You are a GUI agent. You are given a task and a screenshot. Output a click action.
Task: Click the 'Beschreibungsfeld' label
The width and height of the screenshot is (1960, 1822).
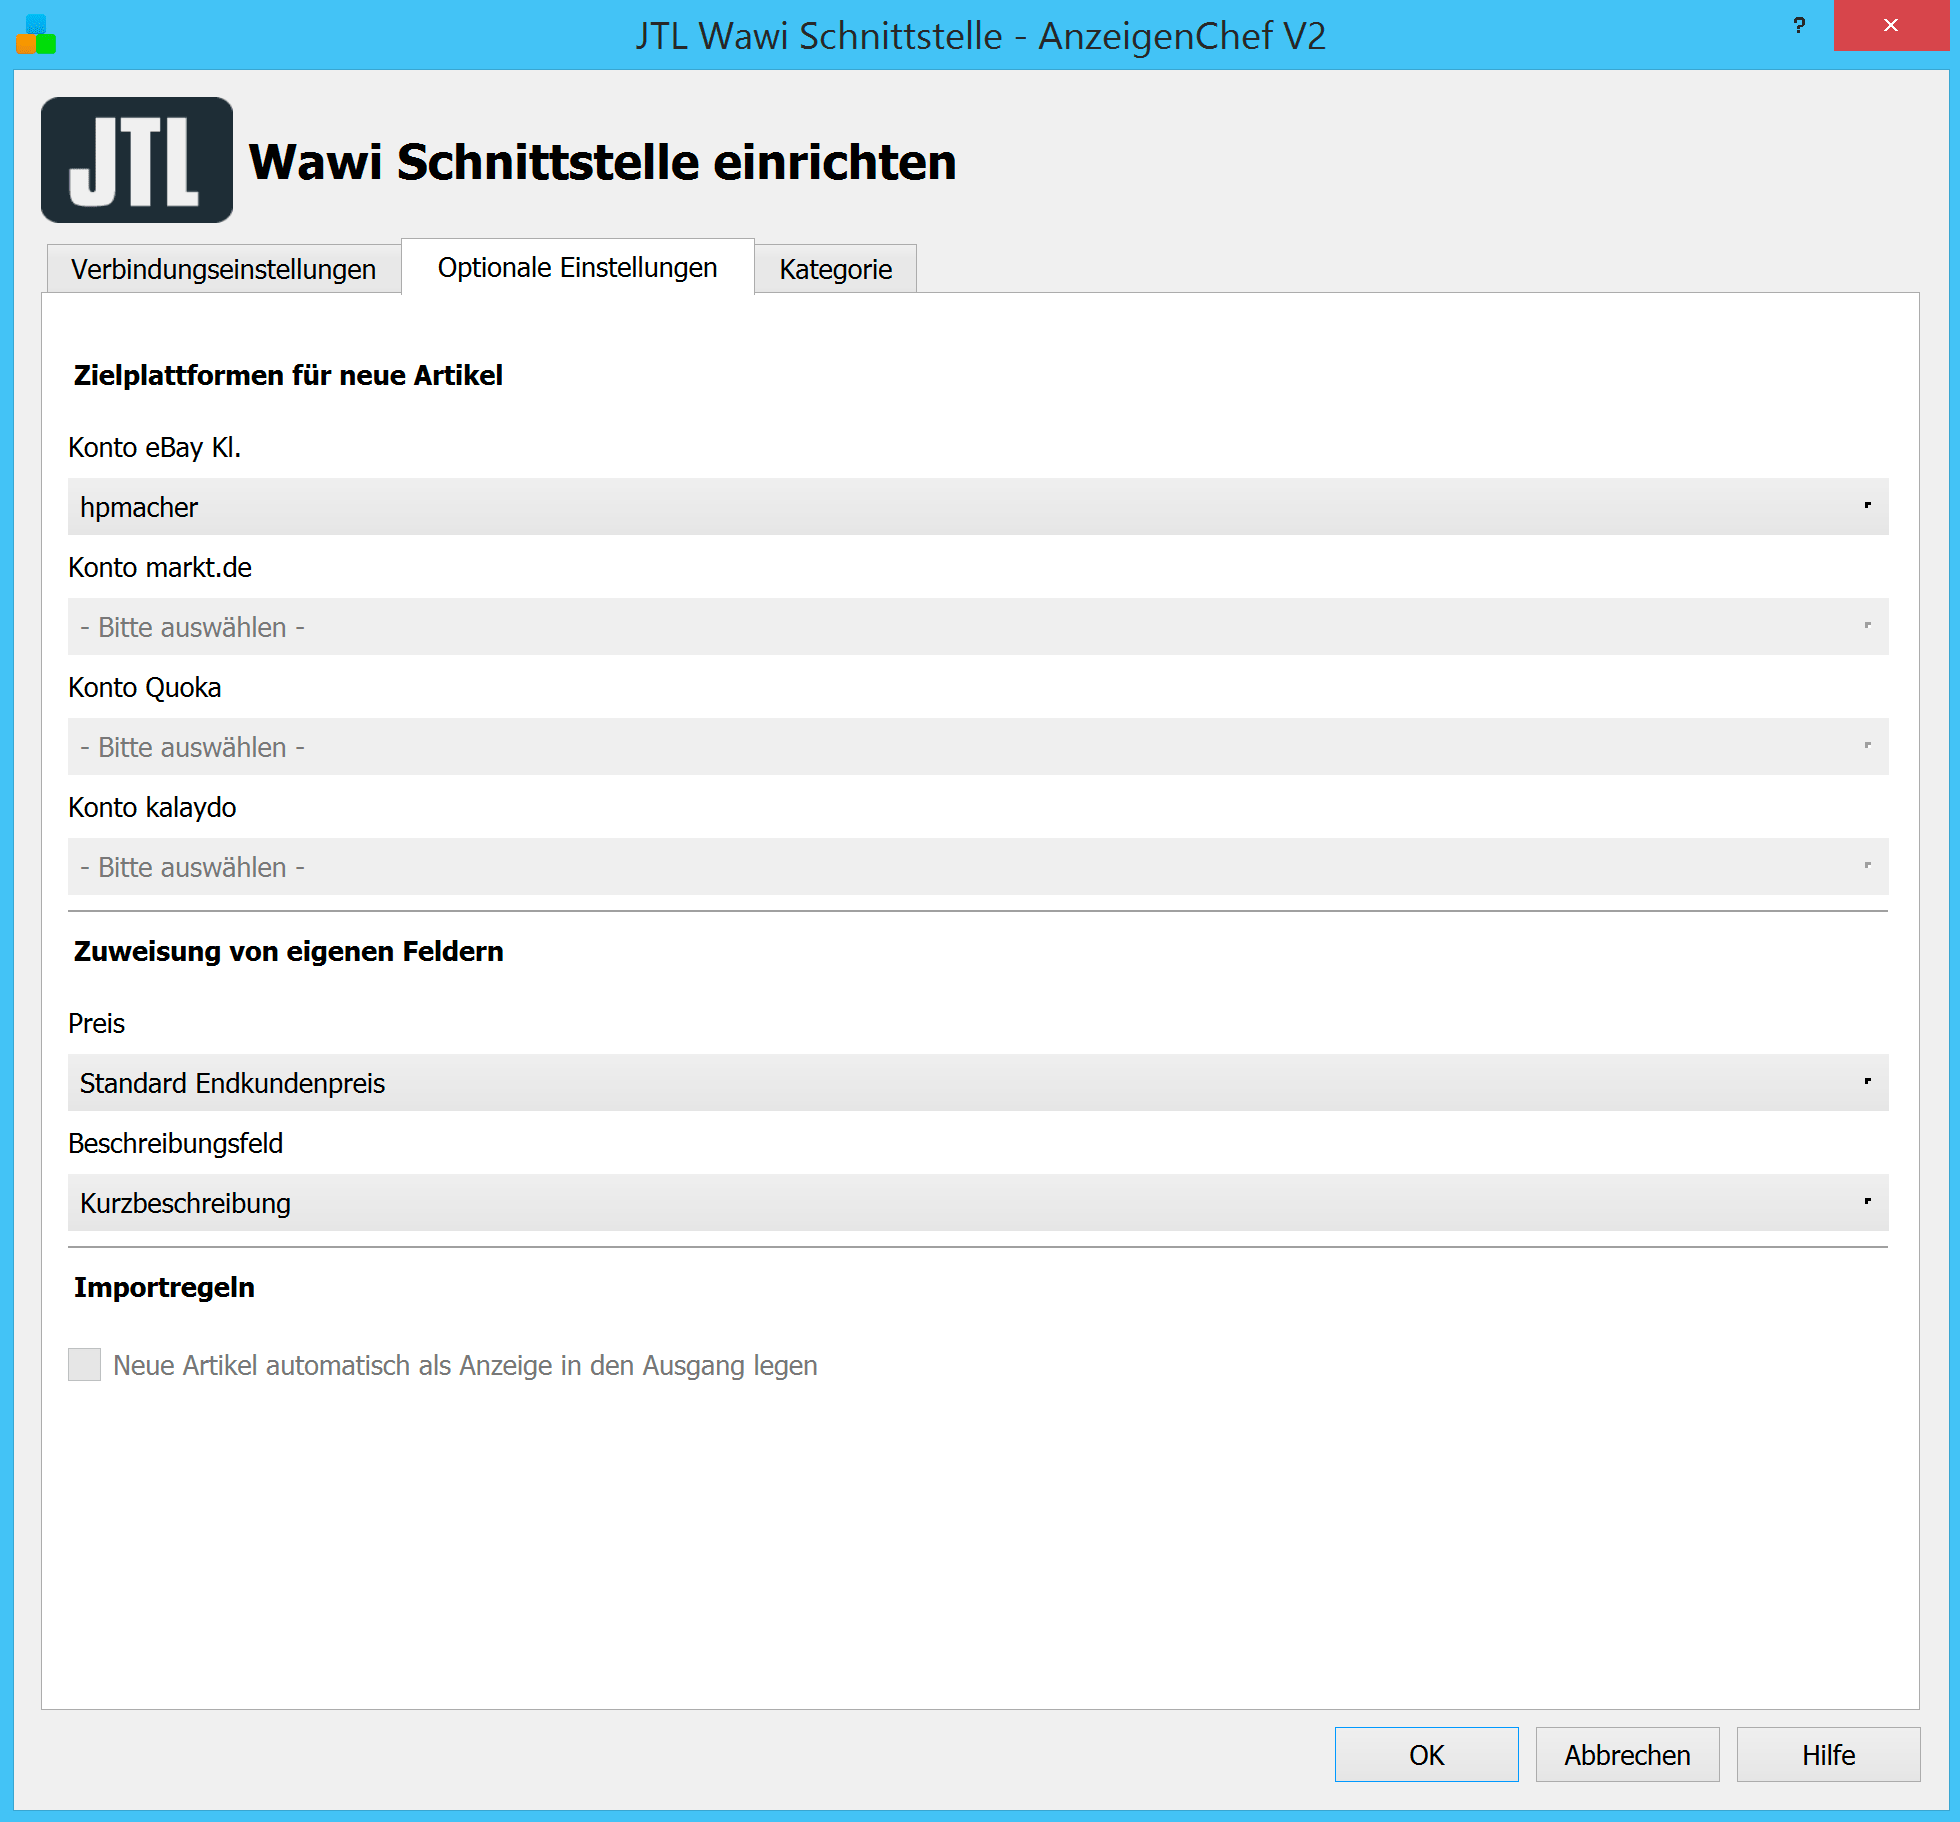[x=176, y=1143]
